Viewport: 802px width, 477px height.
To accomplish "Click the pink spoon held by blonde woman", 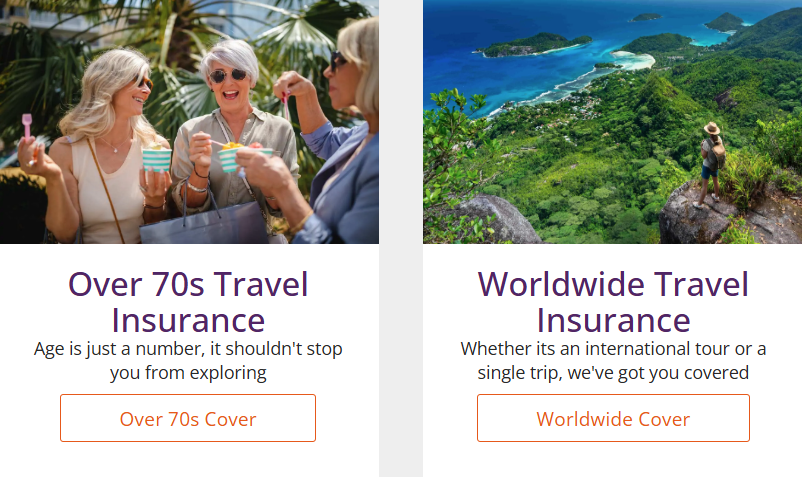I will click(x=27, y=126).
